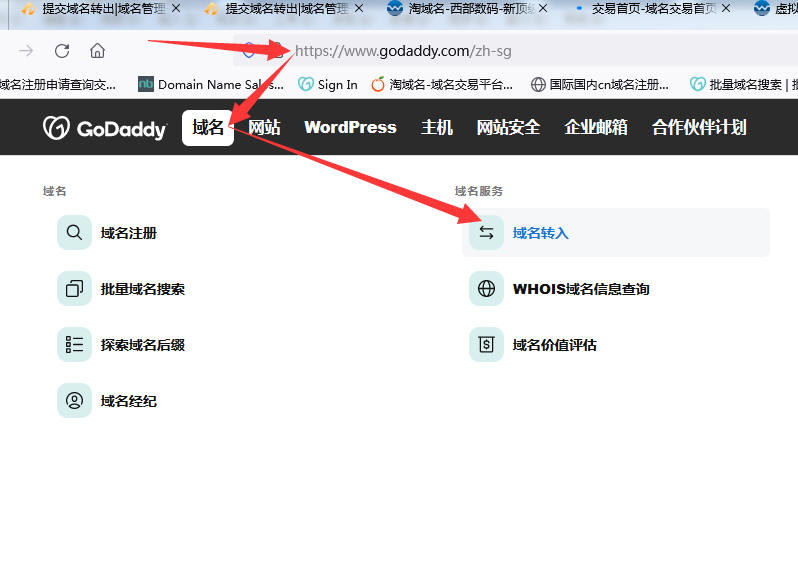Click the transfer arrows icon beside 域名转入
Screen dimensions: 798x573
click(x=486, y=233)
